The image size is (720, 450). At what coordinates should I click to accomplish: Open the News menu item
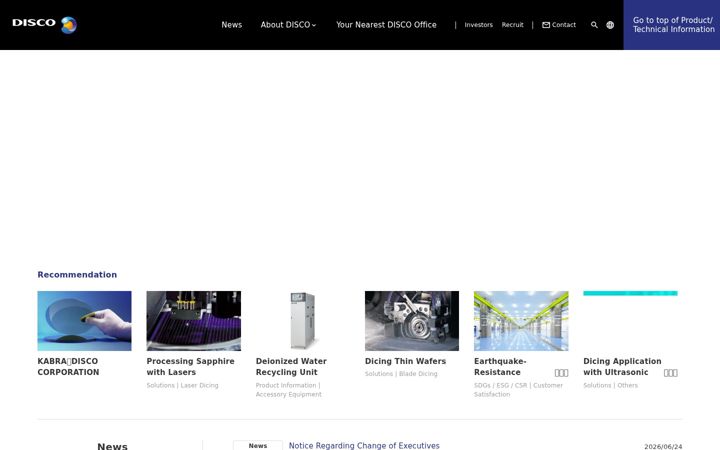pos(231,25)
